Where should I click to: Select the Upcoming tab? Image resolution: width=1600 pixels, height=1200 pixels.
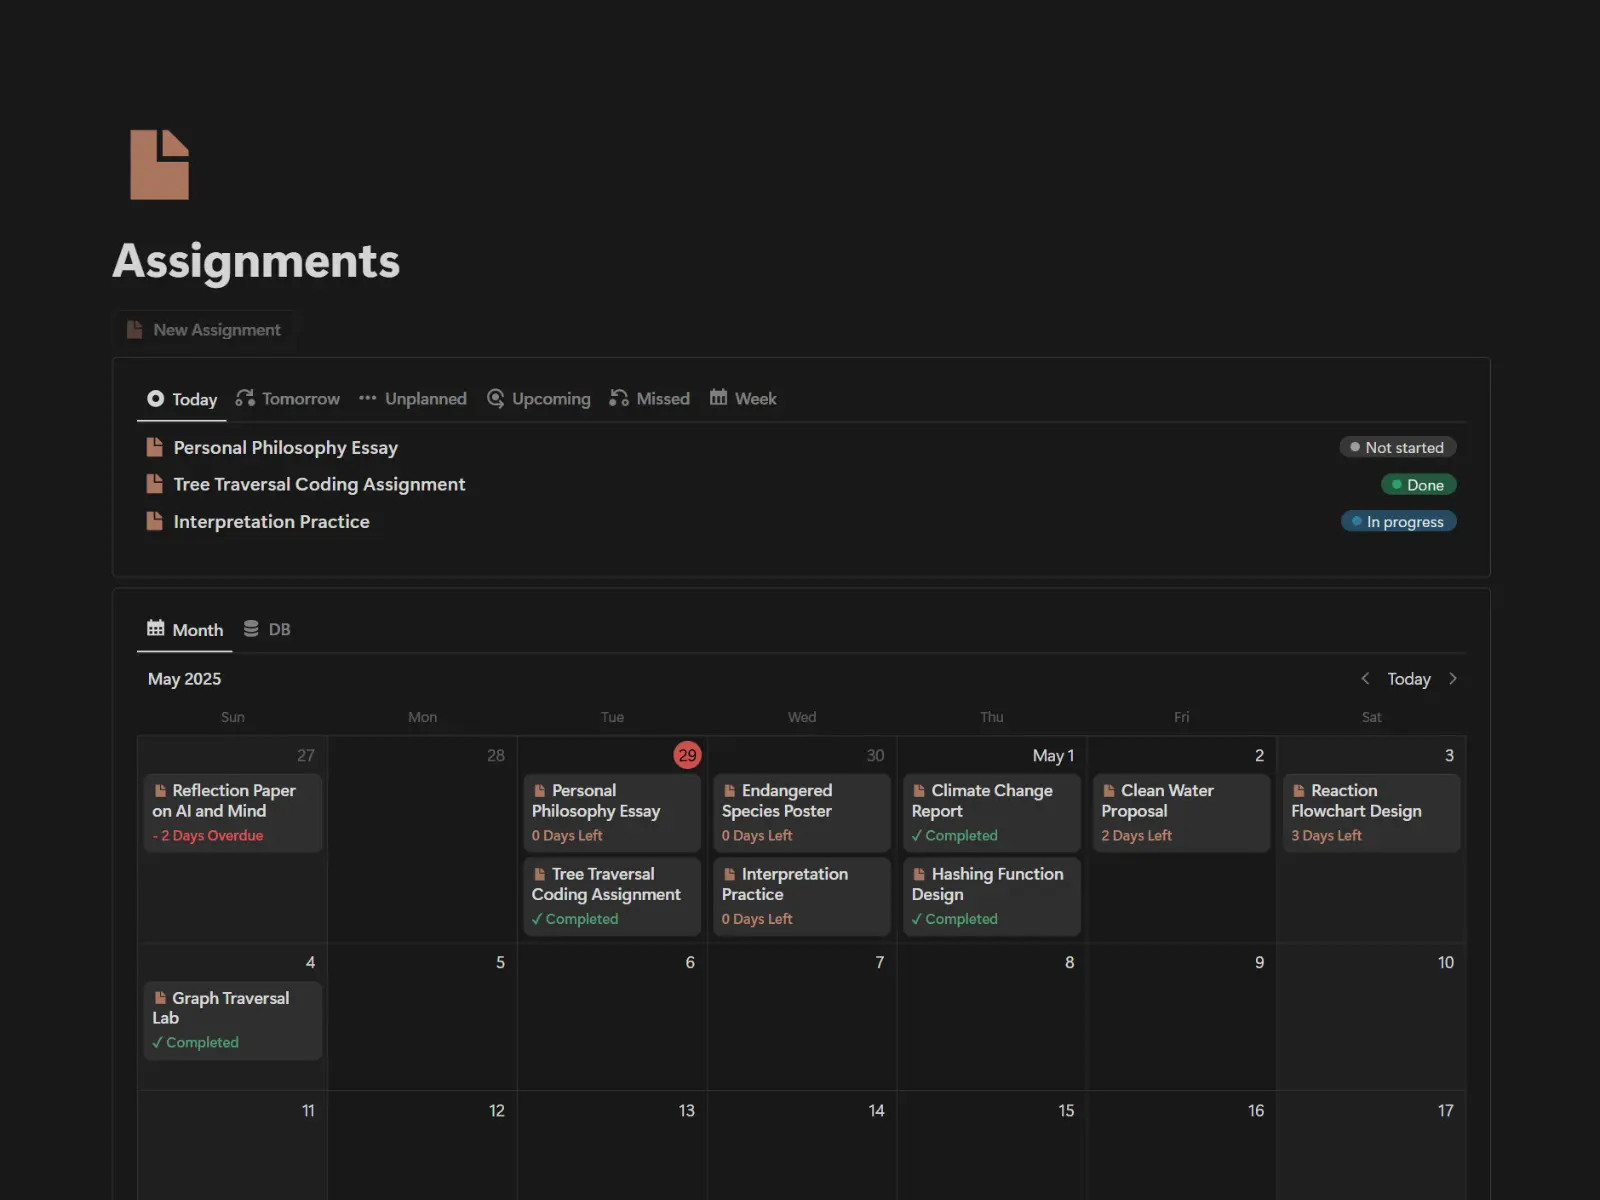[x=539, y=399]
